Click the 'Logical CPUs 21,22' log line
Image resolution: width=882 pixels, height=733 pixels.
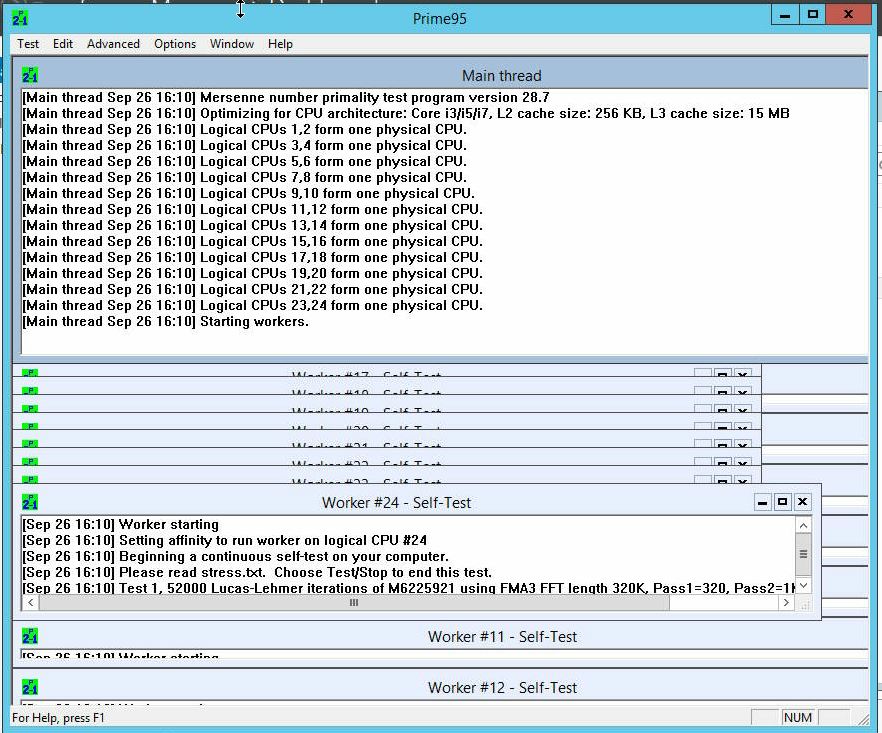tap(252, 290)
